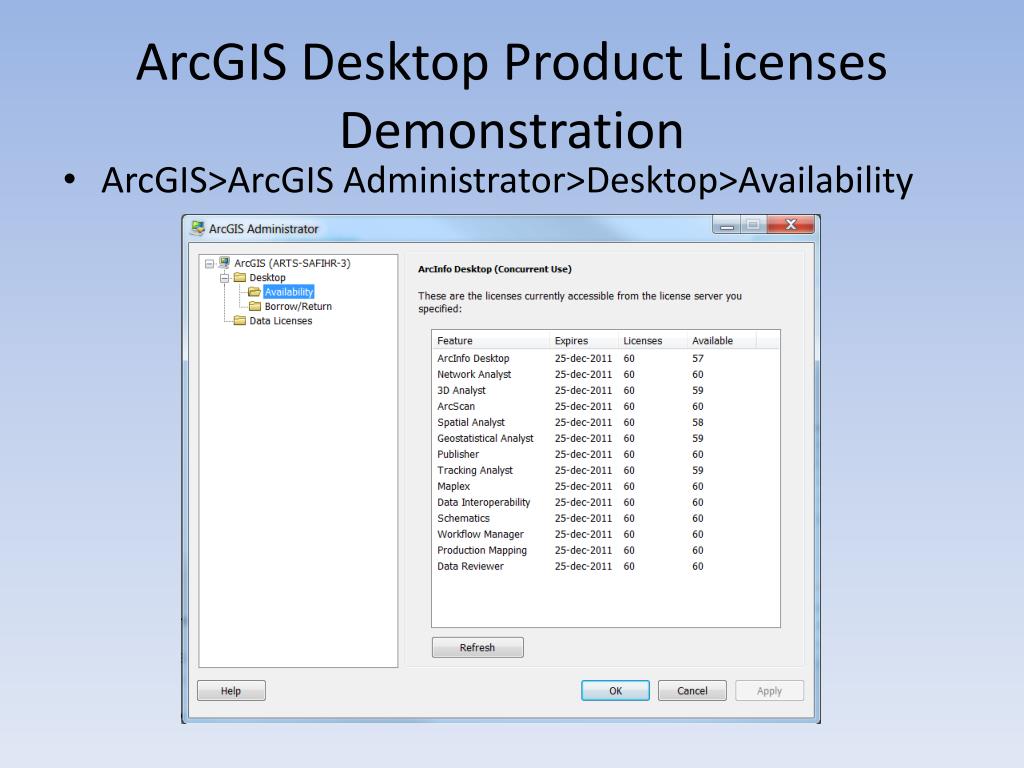Select the Production Mapping row

click(605, 551)
